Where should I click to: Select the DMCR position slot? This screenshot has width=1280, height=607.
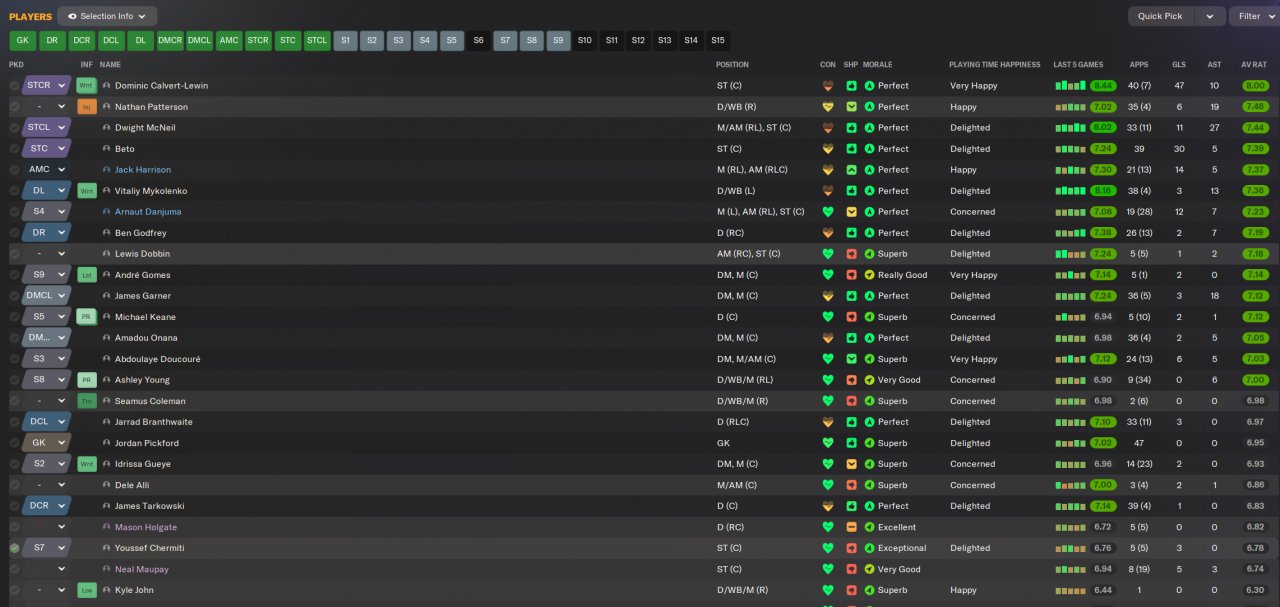pyautogui.click(x=170, y=41)
